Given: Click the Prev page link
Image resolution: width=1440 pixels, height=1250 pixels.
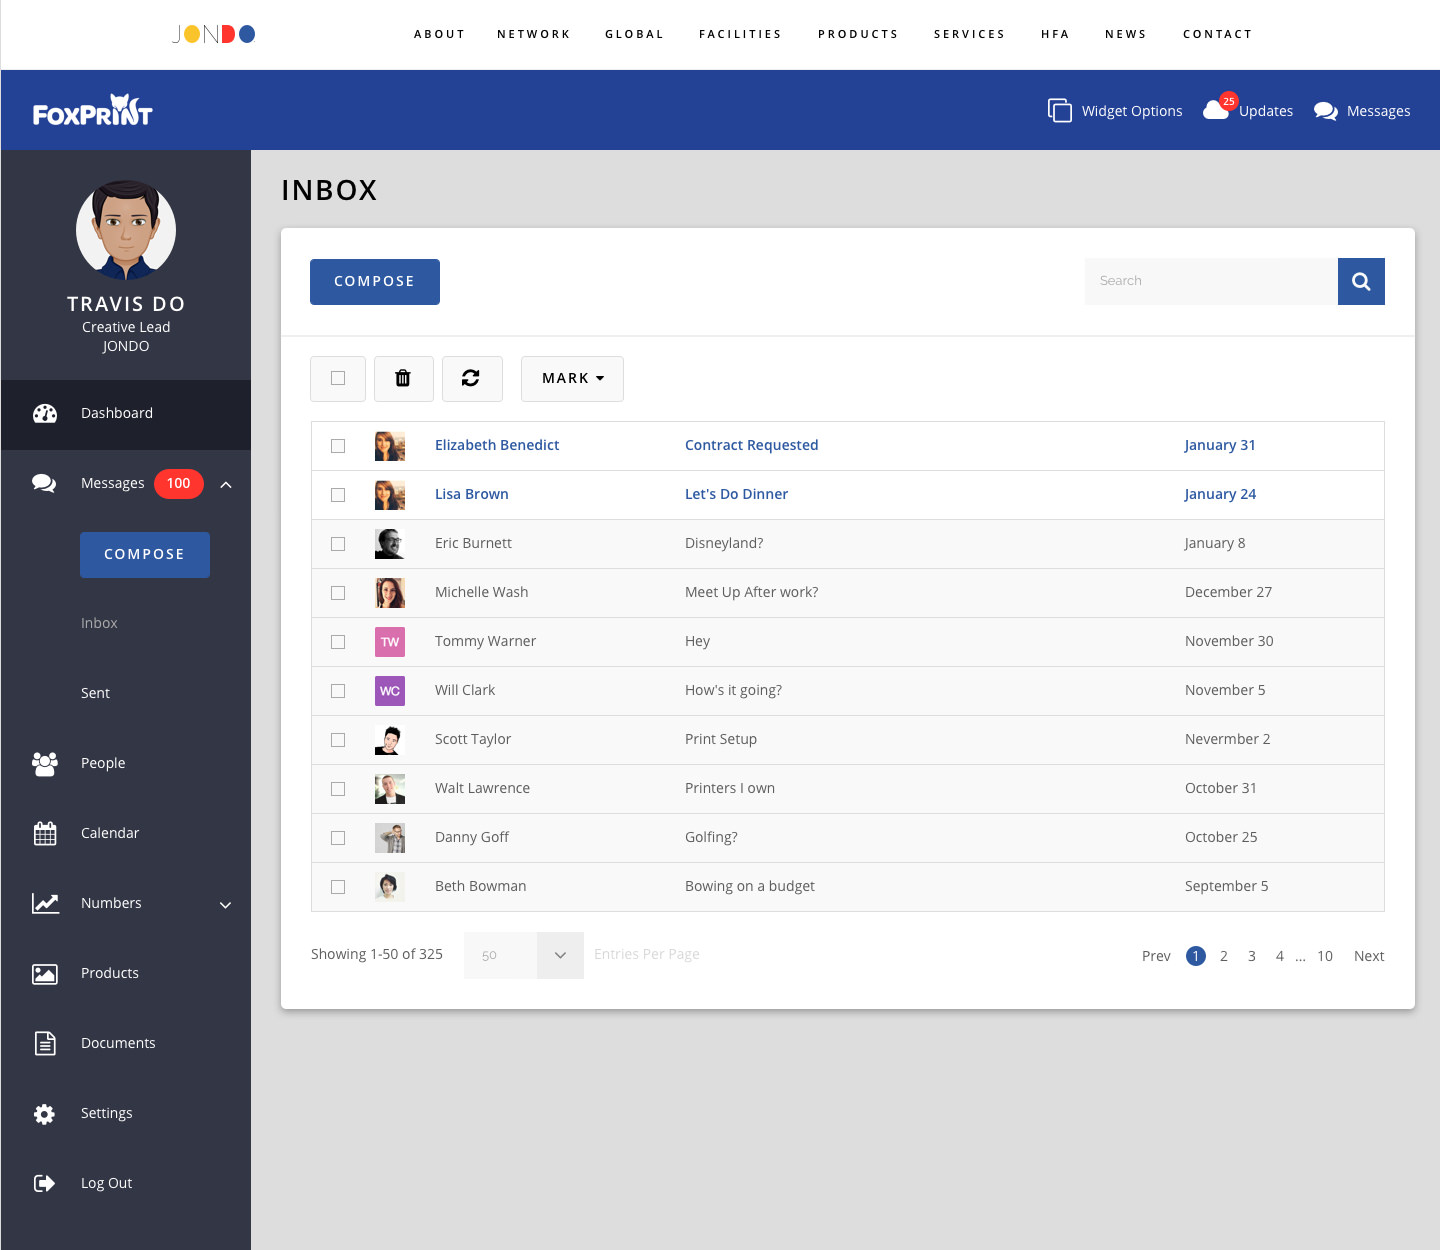Looking at the screenshot, I should (1156, 956).
